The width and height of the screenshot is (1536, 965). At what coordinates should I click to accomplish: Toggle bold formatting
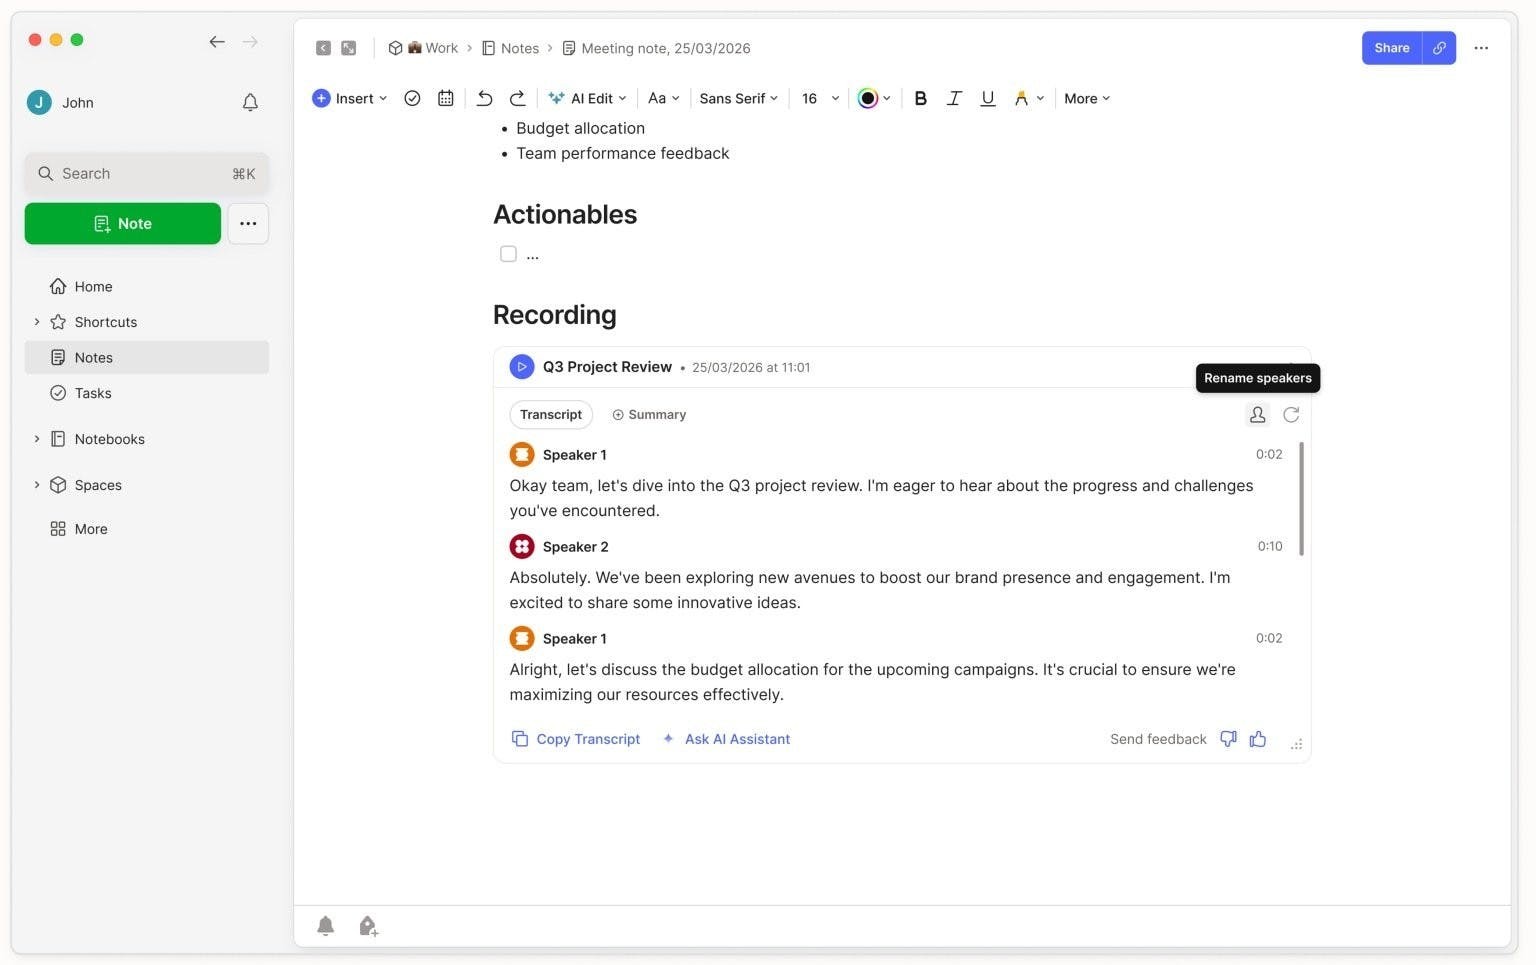pyautogui.click(x=920, y=98)
